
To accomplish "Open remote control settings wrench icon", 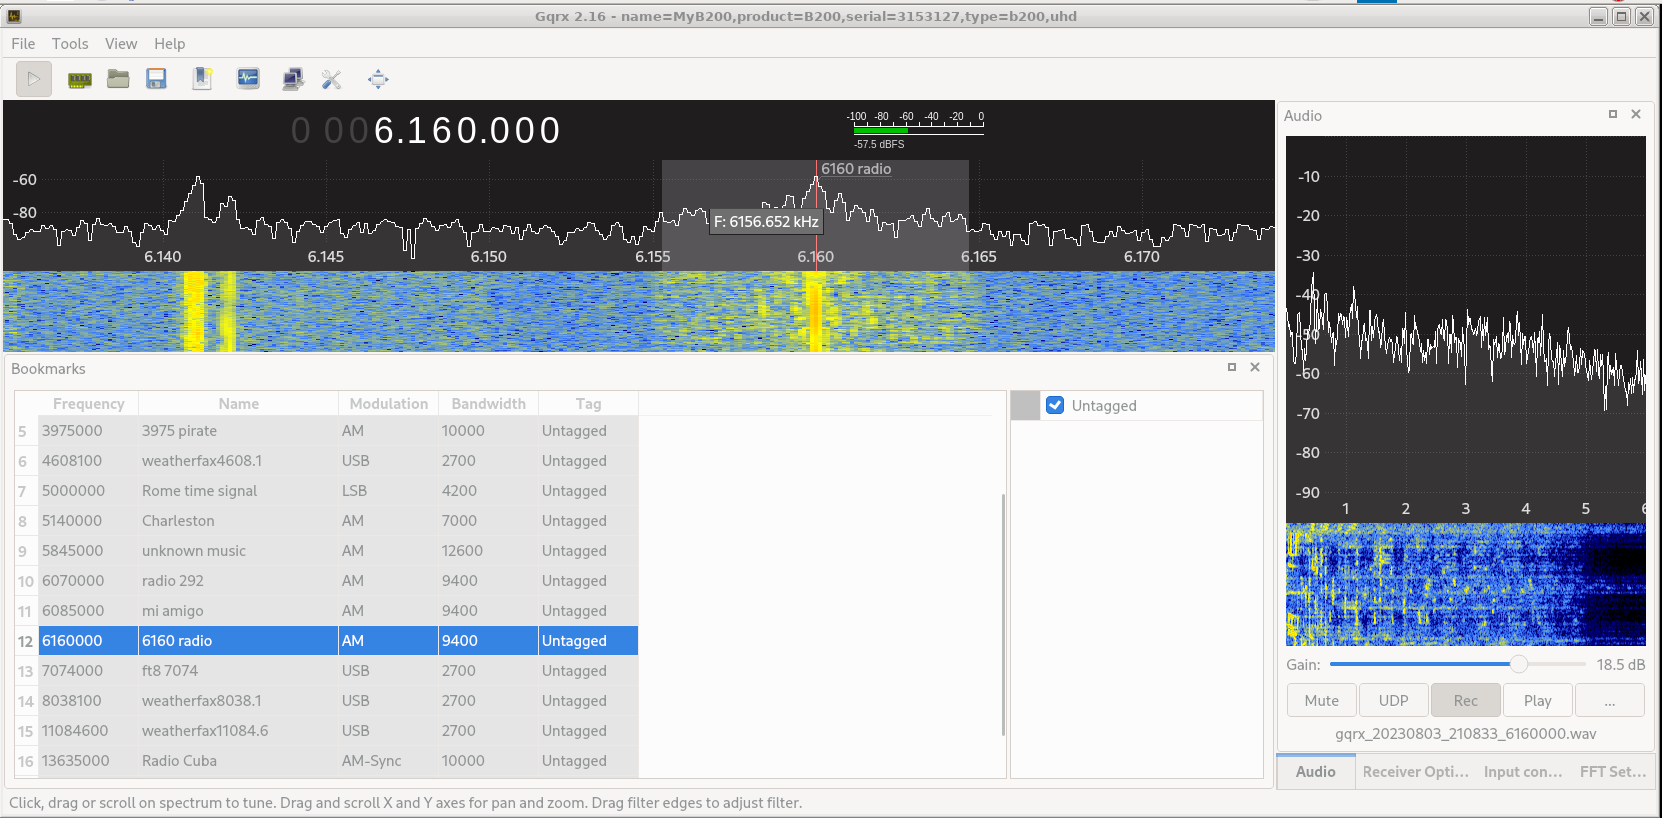I will coord(331,80).
